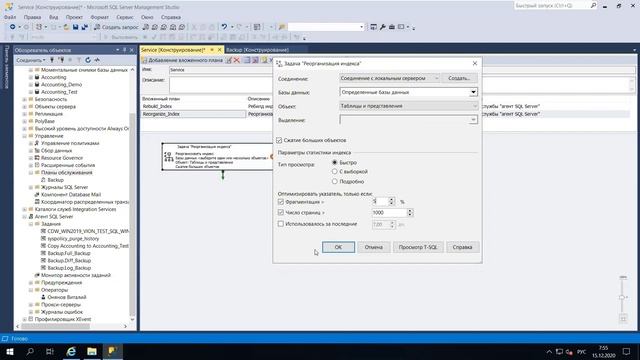The height and width of the screenshot is (360, 640).
Task: Open File Explorer from the taskbar
Action: (92, 351)
